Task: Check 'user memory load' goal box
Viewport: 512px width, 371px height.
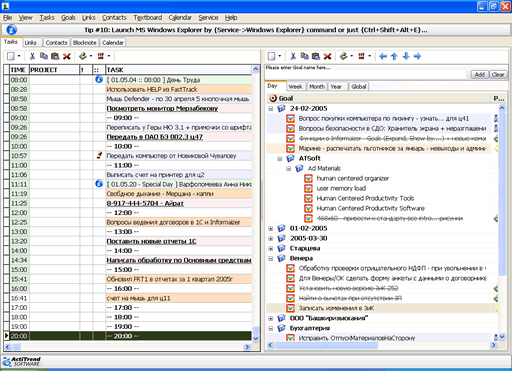Action: point(308,188)
